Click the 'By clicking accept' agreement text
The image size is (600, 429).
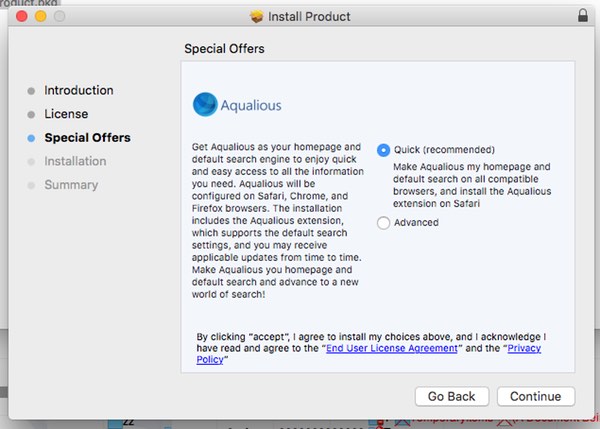click(371, 348)
